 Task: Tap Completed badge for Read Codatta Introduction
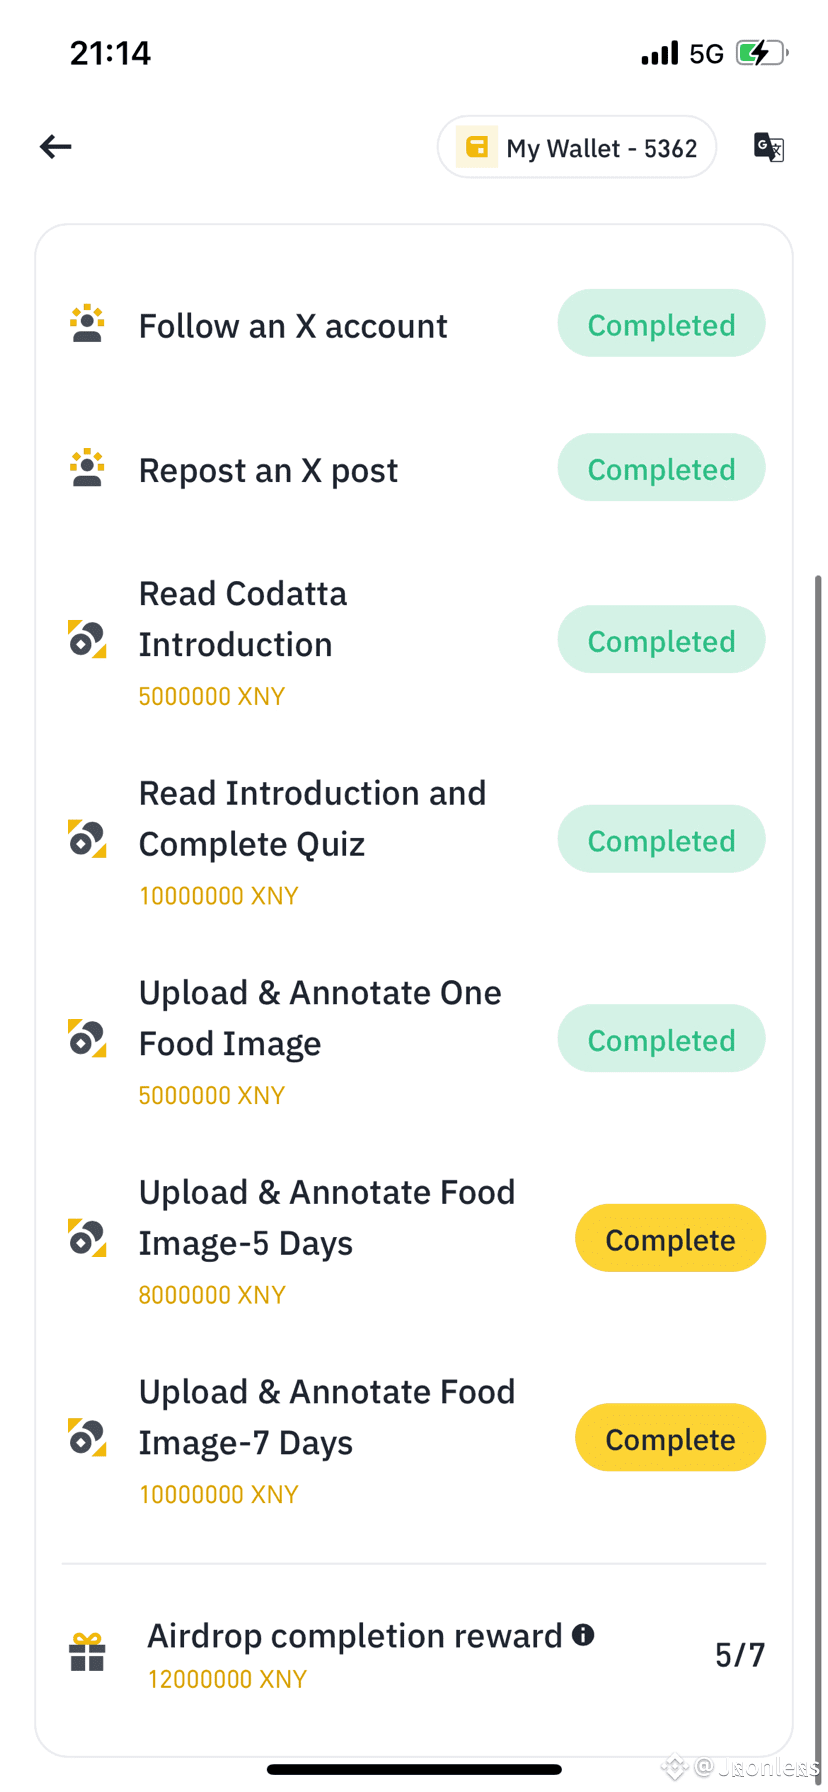pyautogui.click(x=661, y=640)
